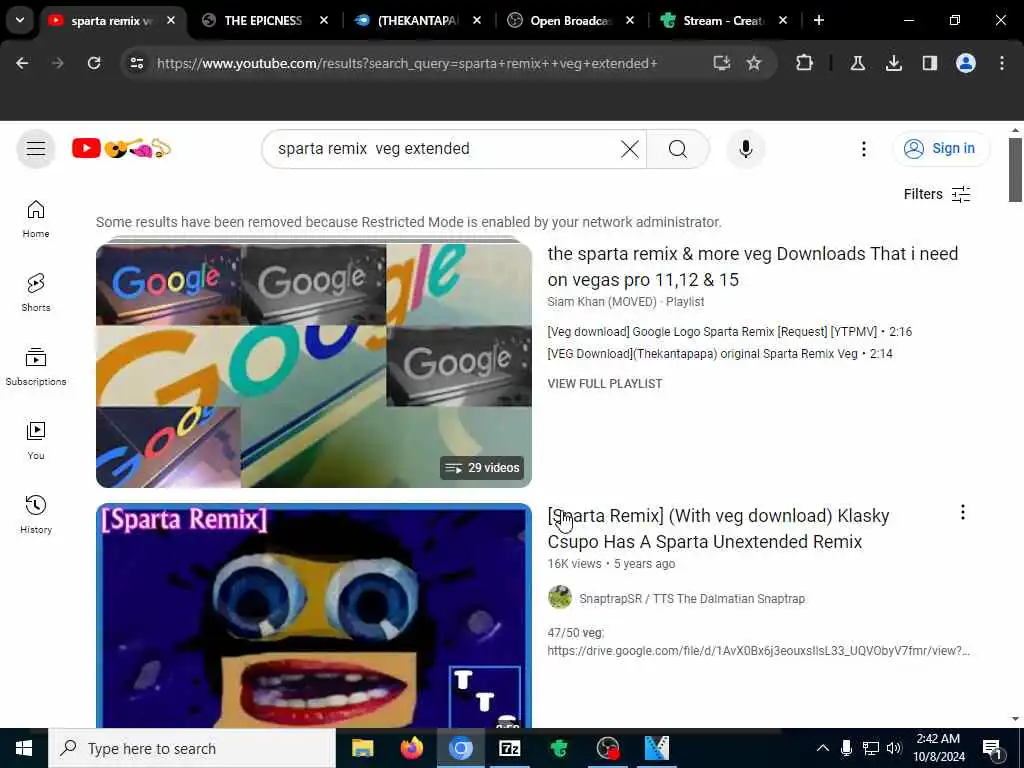Image resolution: width=1024 pixels, height=768 pixels.
Task: Open the browser extensions puzzle icon
Action: click(x=805, y=63)
